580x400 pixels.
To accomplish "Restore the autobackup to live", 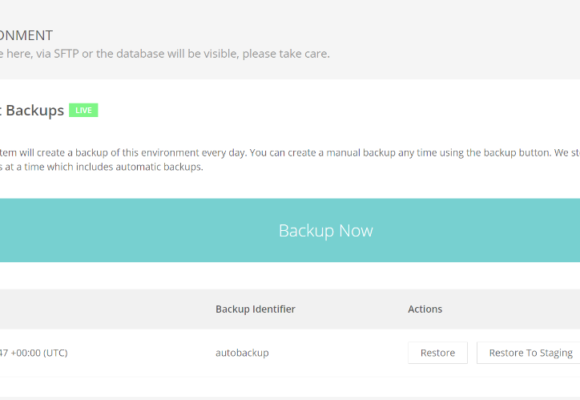I will coord(438,353).
